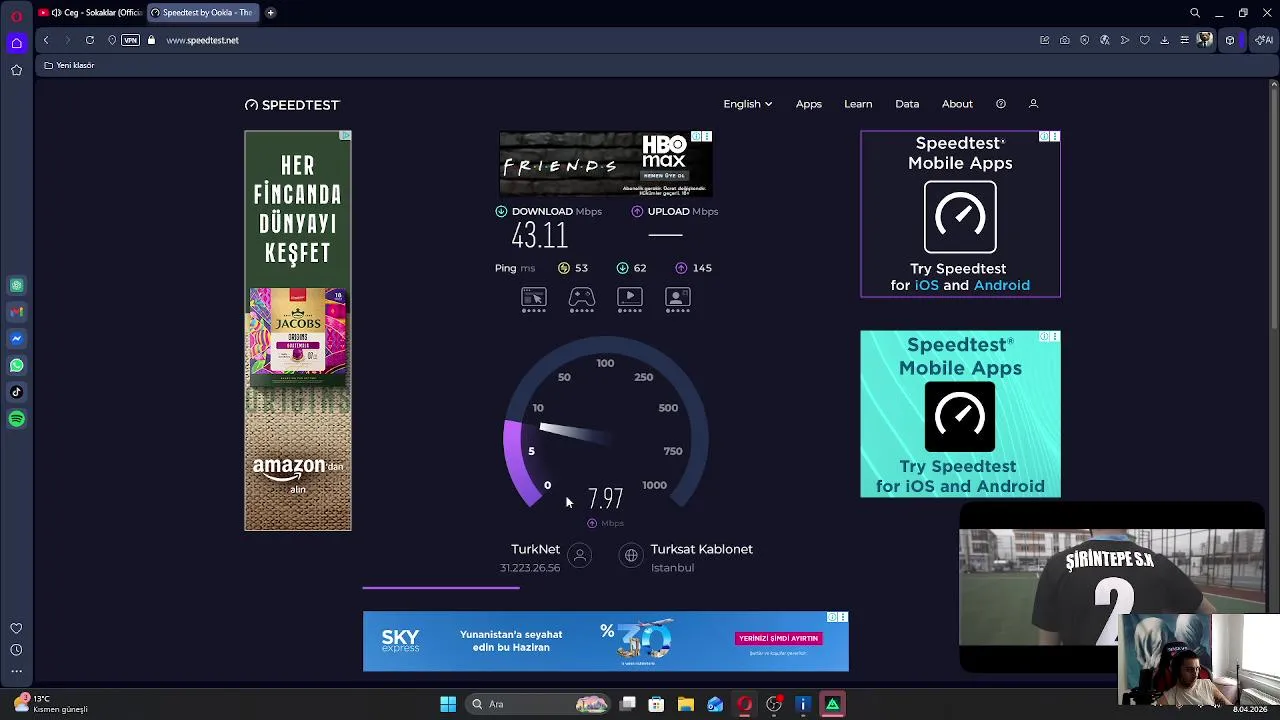Image resolution: width=1280 pixels, height=720 pixels.
Task: Click the SPEEDTEST logo
Action: pyautogui.click(x=292, y=104)
